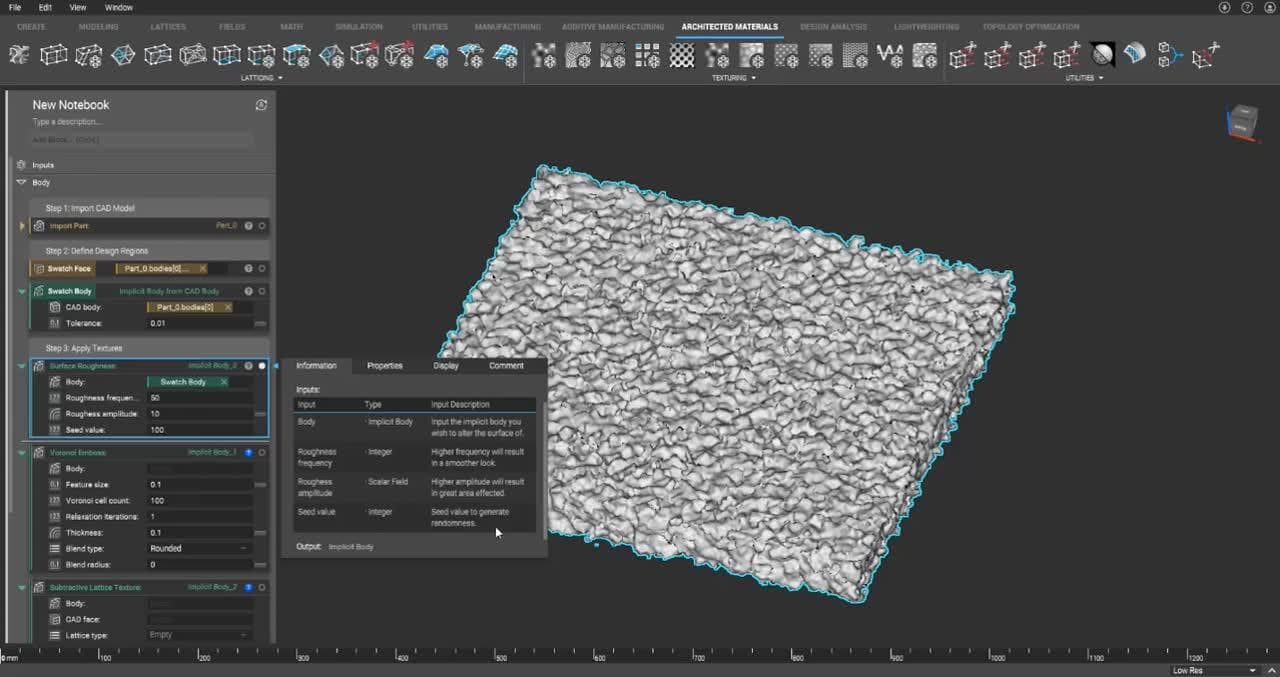Click the Seed value field showing 100
The image size is (1280, 677).
point(200,430)
